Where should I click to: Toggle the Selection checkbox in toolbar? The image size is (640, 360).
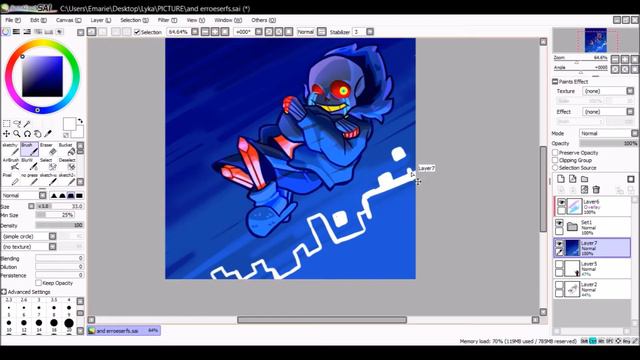click(137, 32)
